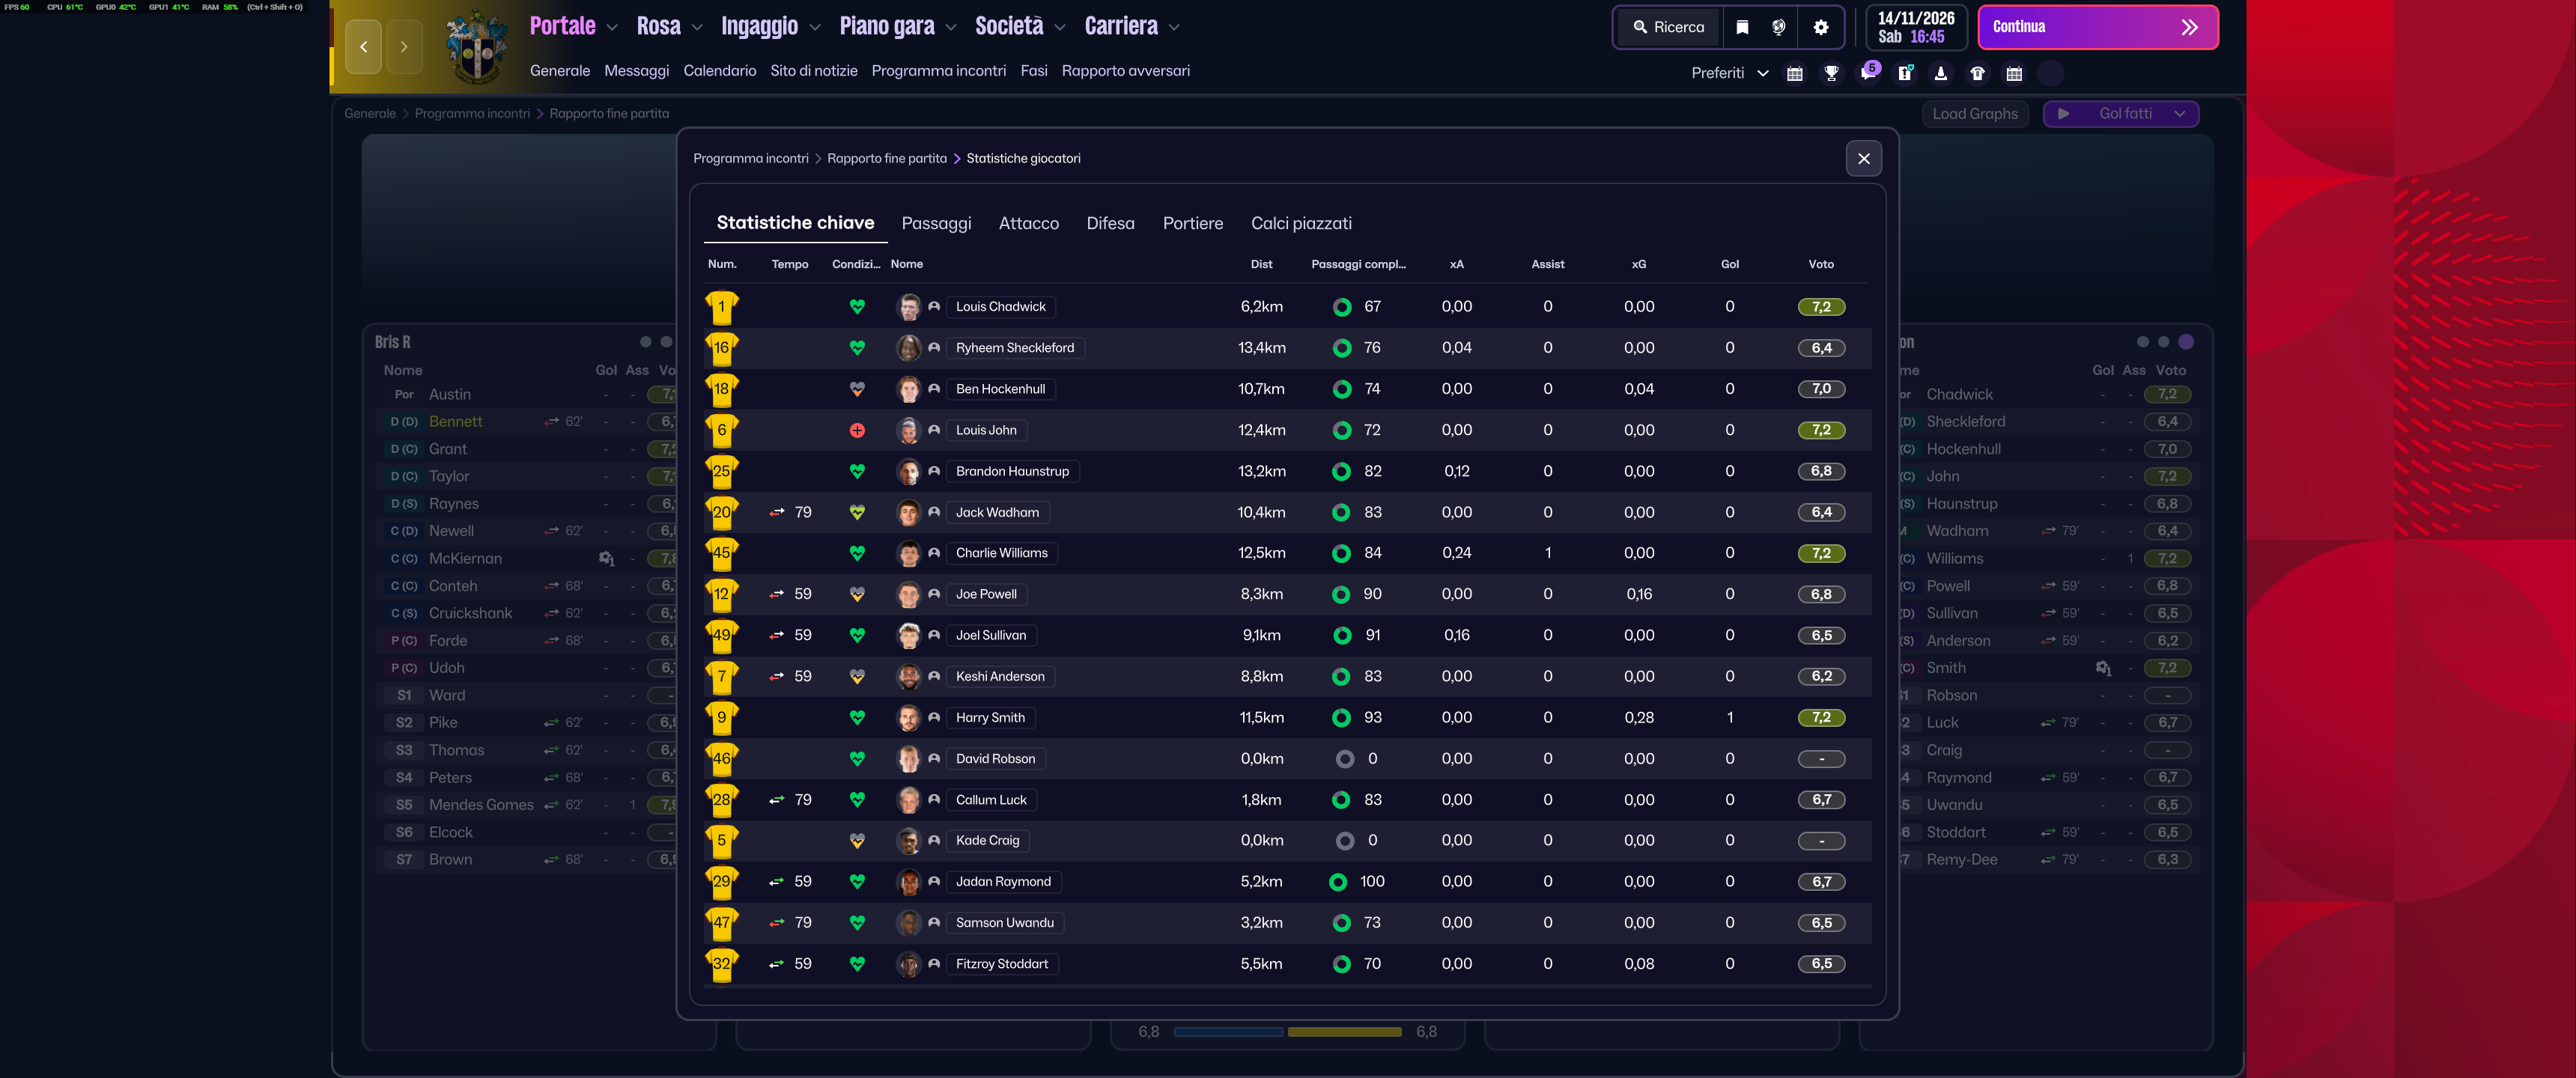This screenshot has width=2576, height=1078.
Task: Click the globe world icon
Action: (1778, 27)
